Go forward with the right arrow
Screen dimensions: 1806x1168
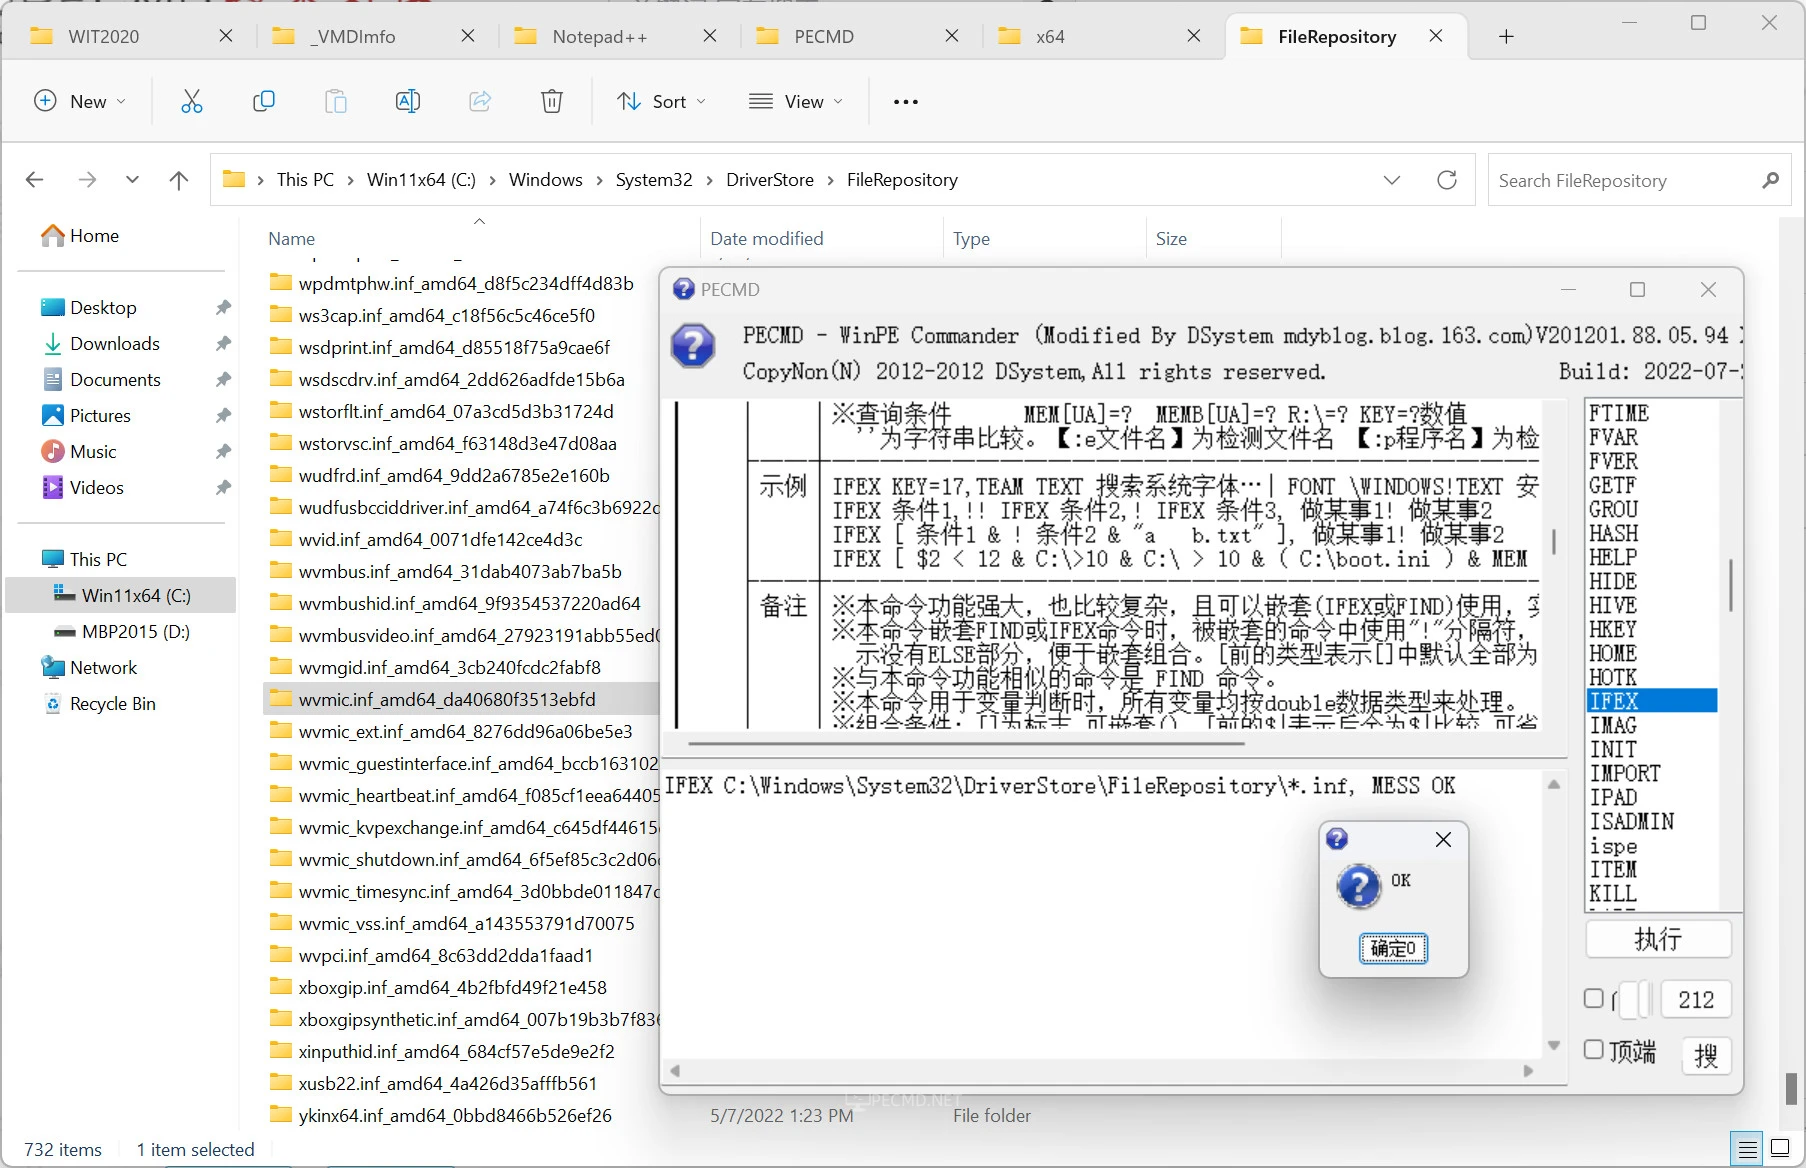[87, 180]
